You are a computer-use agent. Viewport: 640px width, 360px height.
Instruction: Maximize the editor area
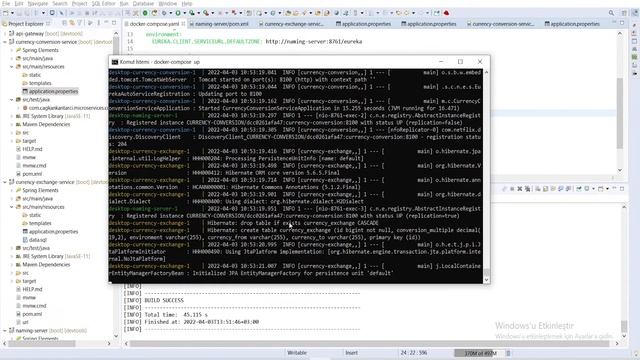click(622, 23)
